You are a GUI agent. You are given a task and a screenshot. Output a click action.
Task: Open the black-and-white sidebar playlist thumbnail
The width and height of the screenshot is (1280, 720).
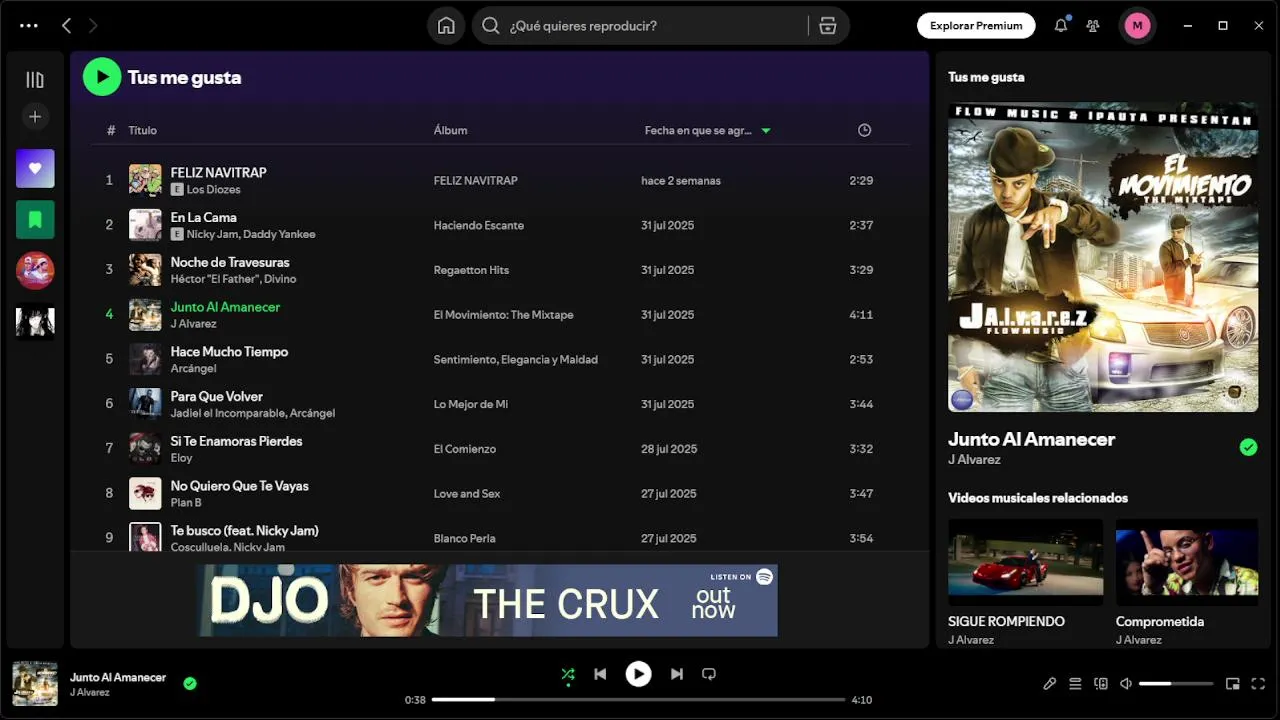tap(35, 322)
